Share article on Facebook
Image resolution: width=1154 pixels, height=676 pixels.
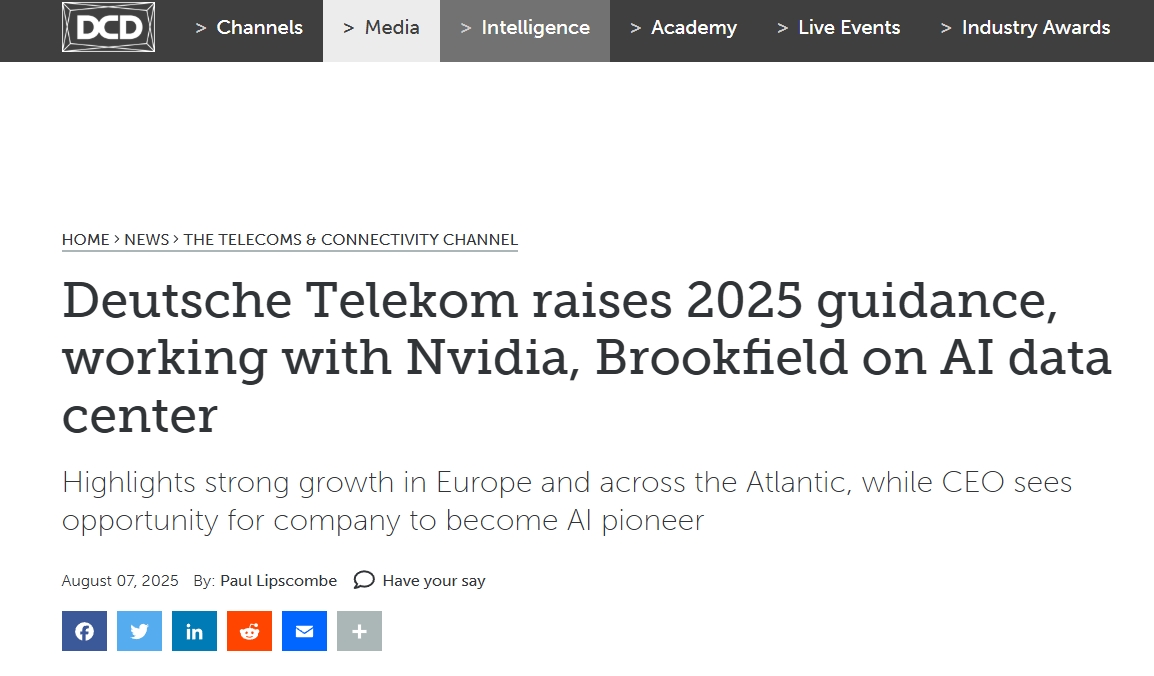point(84,631)
